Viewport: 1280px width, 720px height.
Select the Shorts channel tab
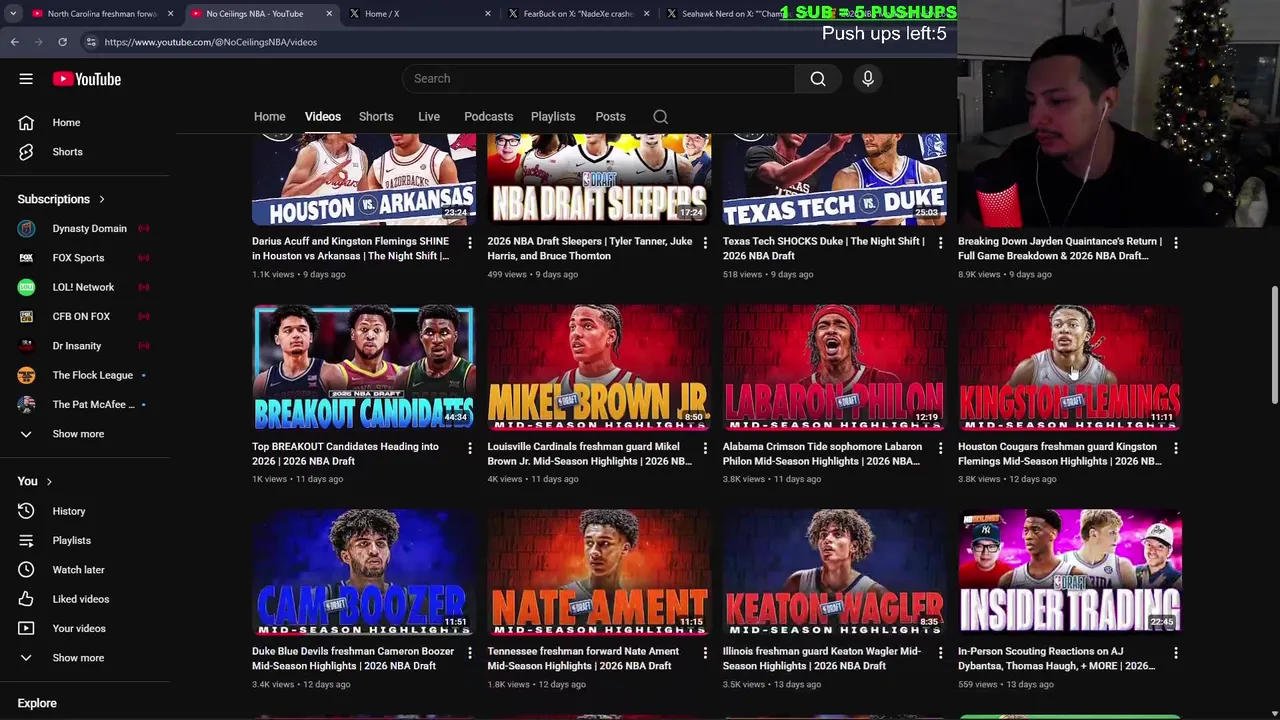tap(376, 117)
